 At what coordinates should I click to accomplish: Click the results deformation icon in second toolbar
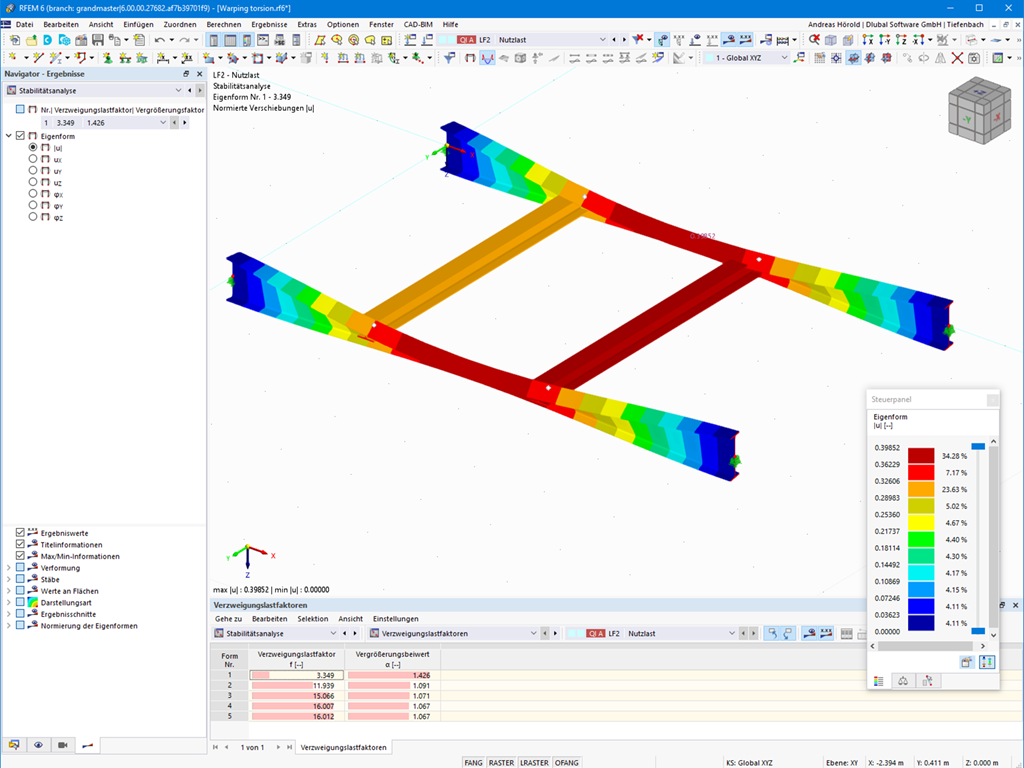pos(487,58)
